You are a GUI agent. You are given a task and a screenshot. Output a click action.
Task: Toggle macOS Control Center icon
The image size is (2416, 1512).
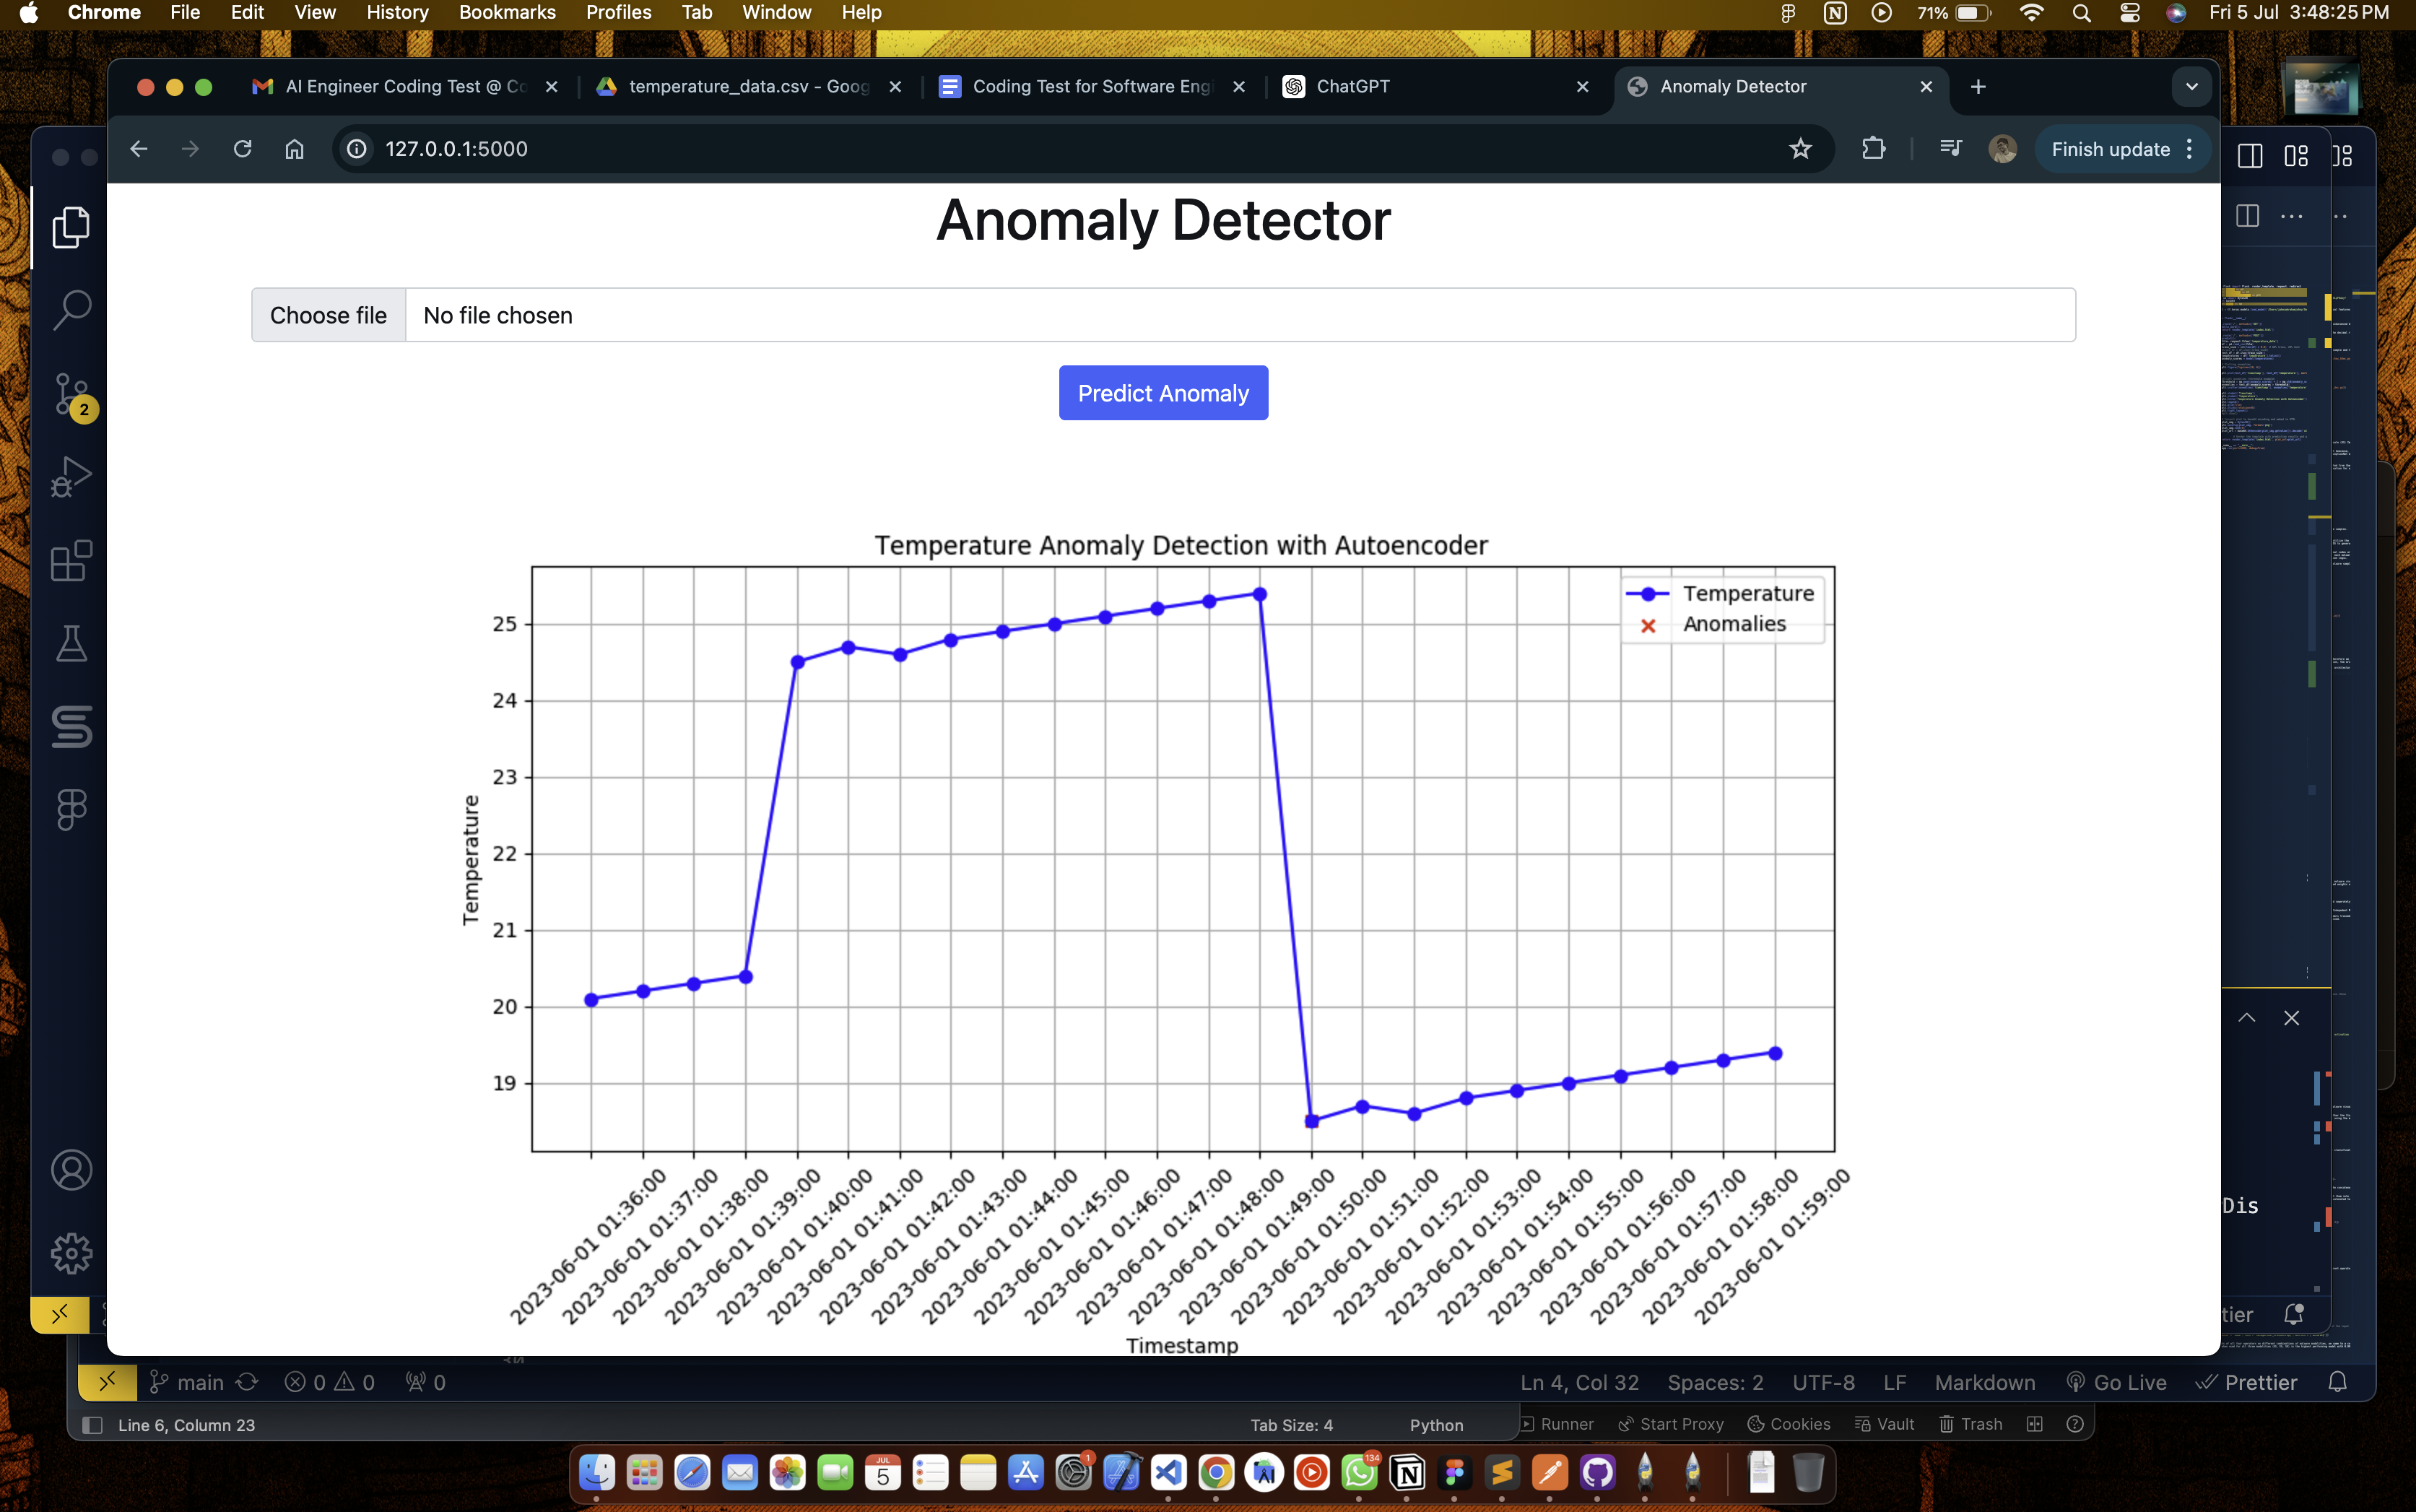(x=2129, y=13)
